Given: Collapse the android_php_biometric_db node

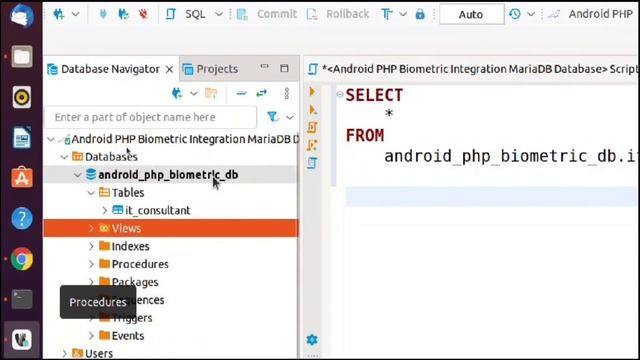Looking at the screenshot, I should point(78,175).
